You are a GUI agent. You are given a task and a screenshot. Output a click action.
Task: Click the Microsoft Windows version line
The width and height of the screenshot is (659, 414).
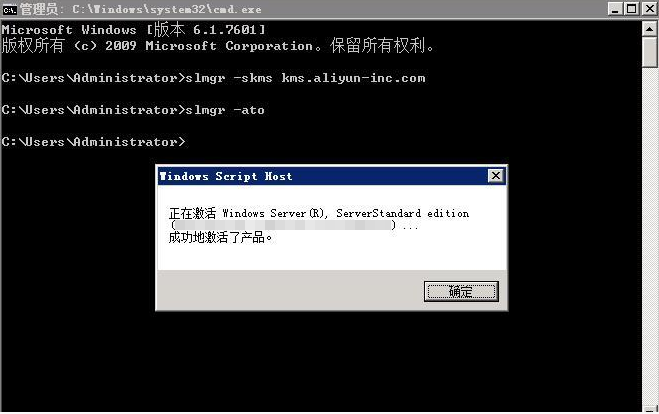coord(133,29)
